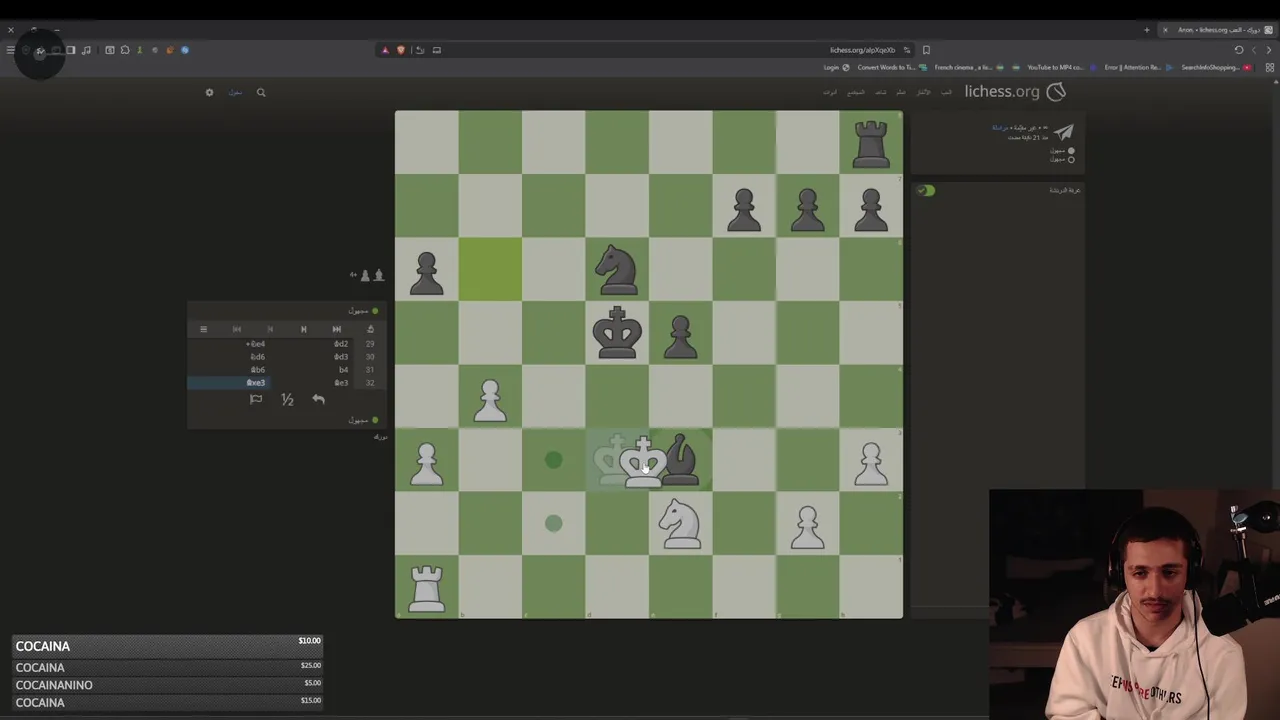Click the takeback arrow icon
This screenshot has height=720, width=1280.
point(318,399)
